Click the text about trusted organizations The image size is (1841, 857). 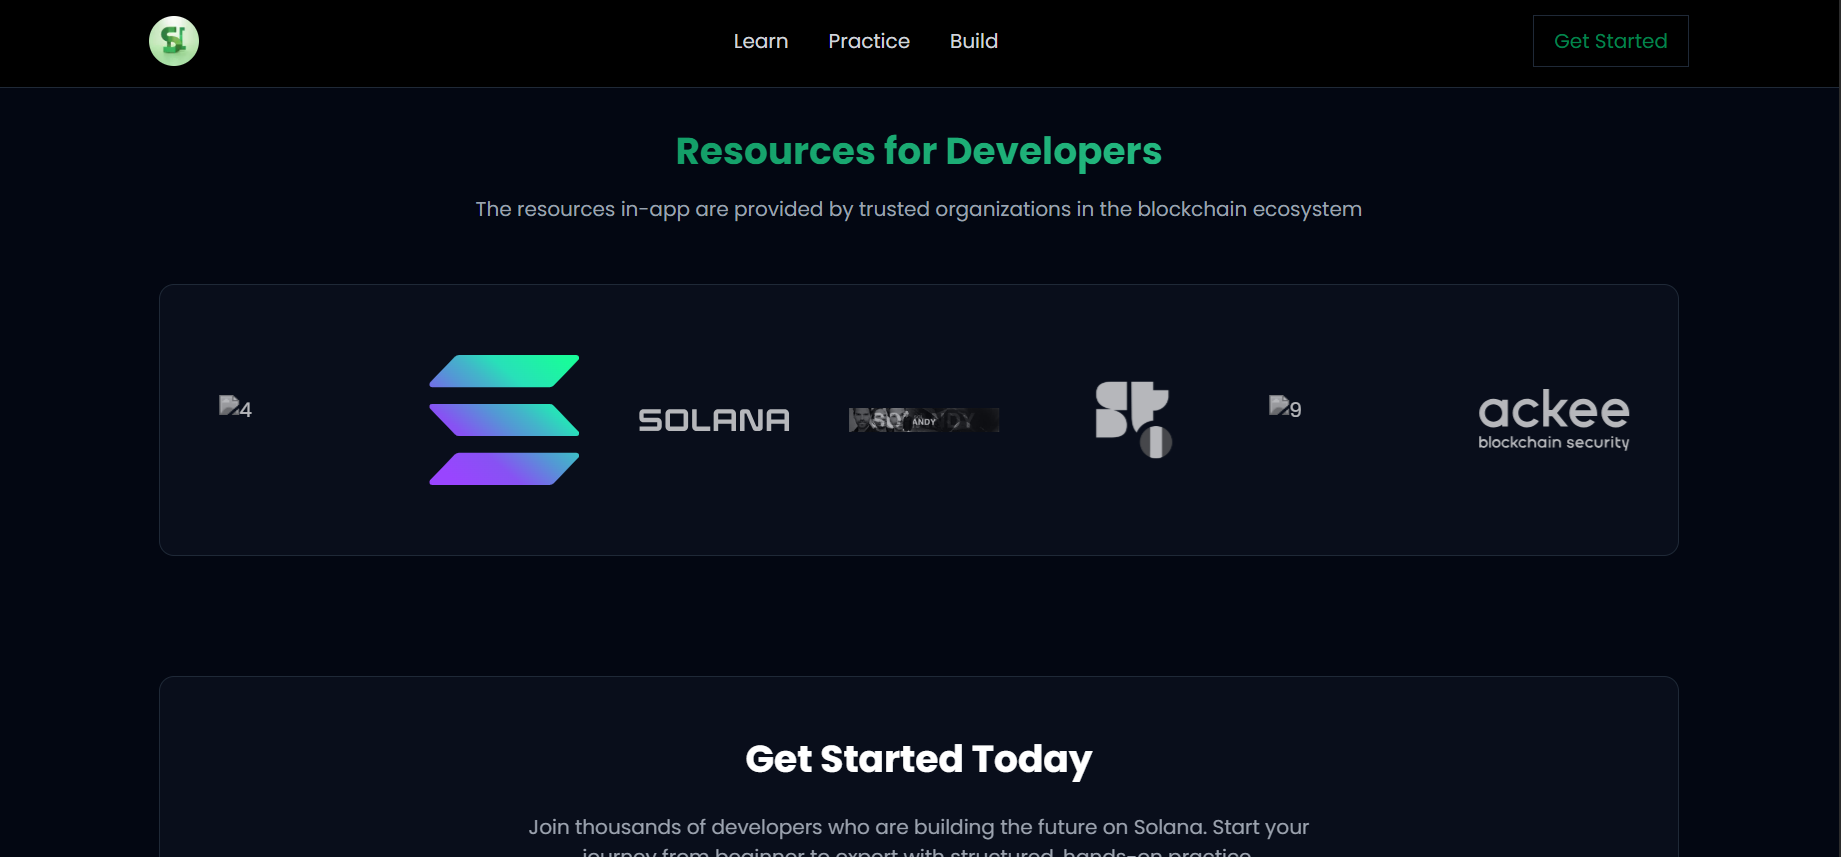coord(919,209)
